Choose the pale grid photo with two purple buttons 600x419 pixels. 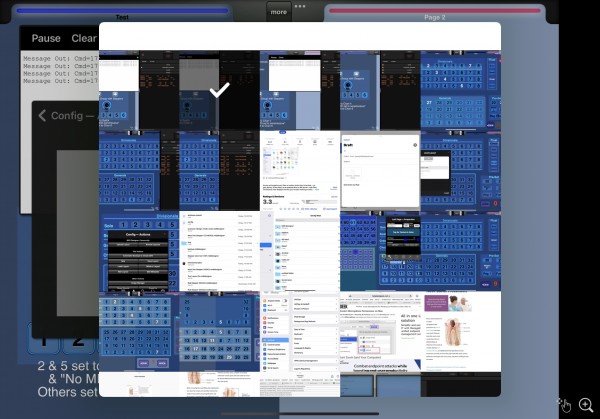tap(139, 331)
